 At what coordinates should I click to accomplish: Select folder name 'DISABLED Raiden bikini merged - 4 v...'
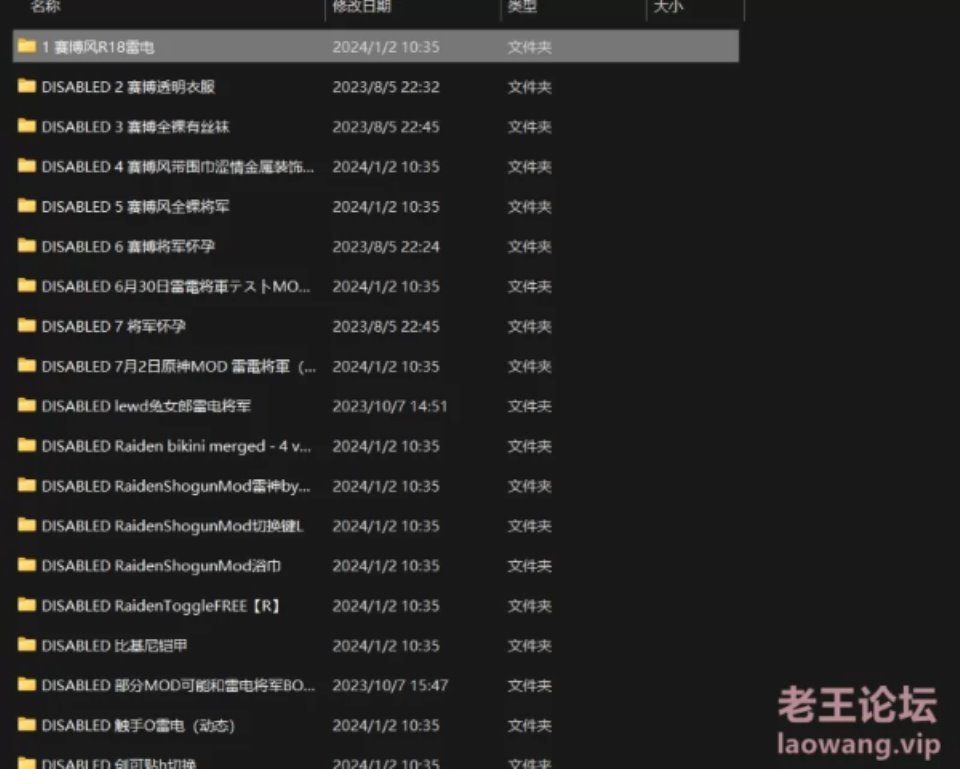(176, 446)
